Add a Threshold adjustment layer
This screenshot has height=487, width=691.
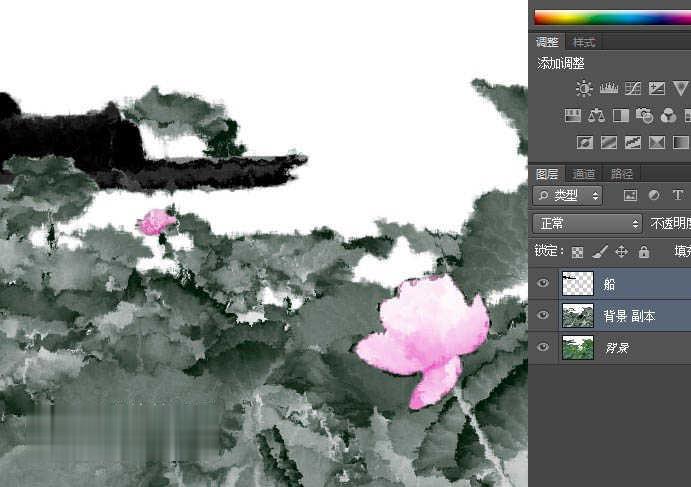(x=633, y=142)
